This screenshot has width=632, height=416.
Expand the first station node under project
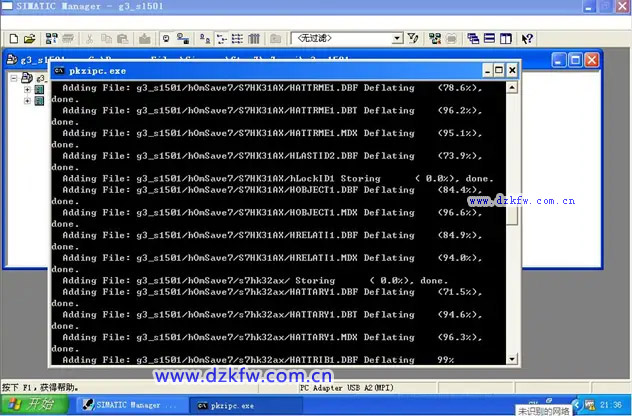click(27, 89)
